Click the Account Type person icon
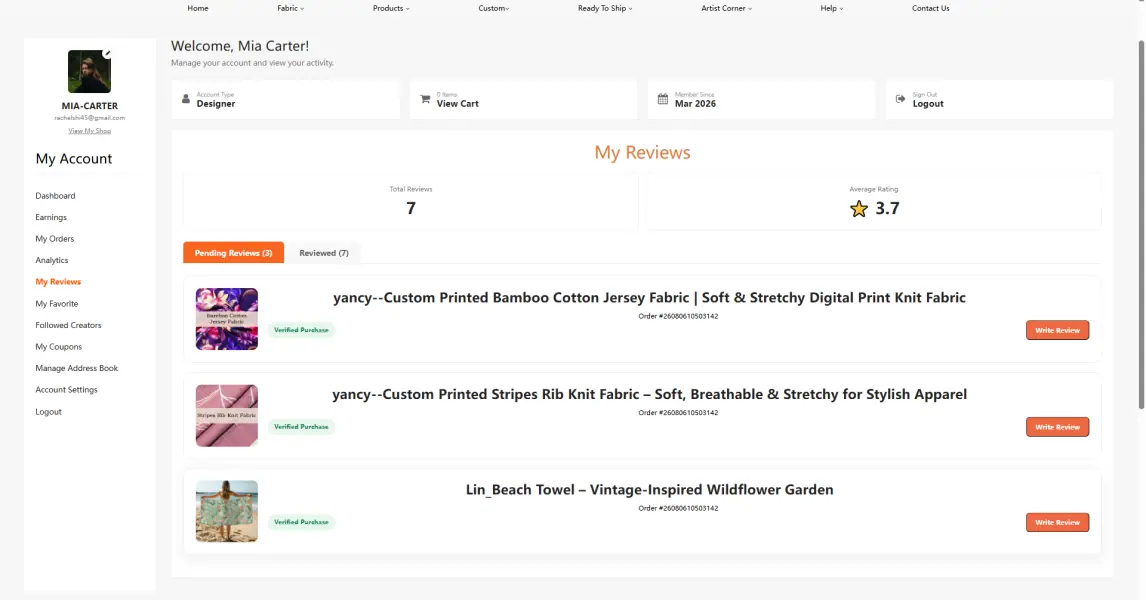 coord(186,99)
